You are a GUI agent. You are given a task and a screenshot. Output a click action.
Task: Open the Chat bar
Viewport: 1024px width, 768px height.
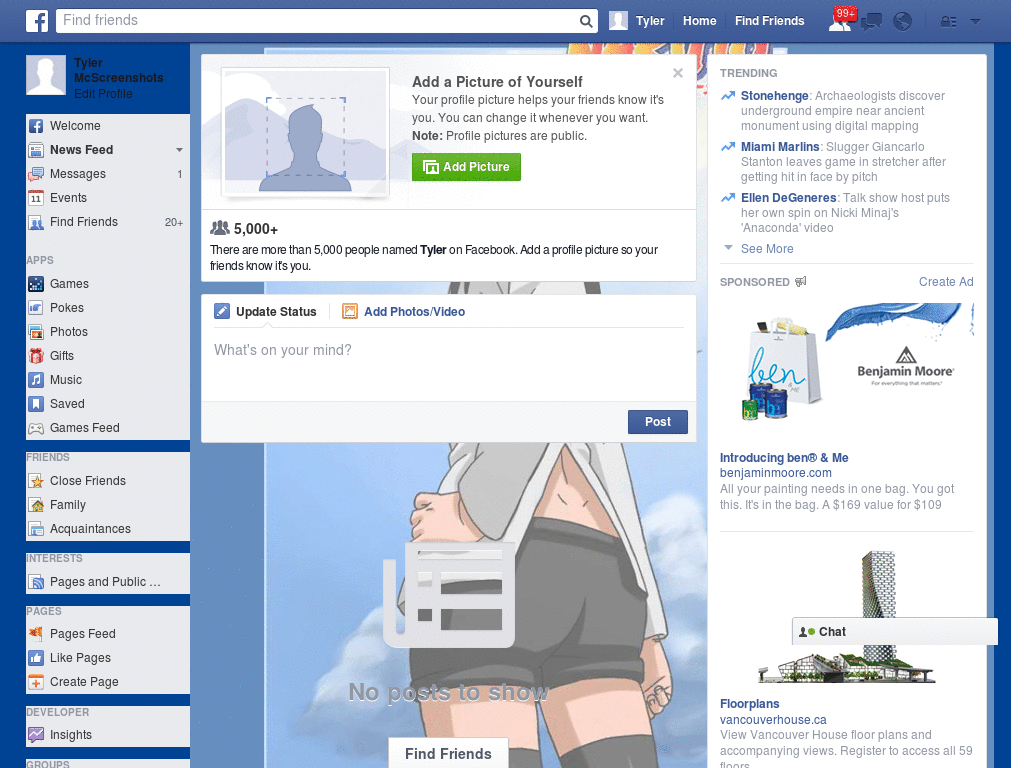click(895, 632)
